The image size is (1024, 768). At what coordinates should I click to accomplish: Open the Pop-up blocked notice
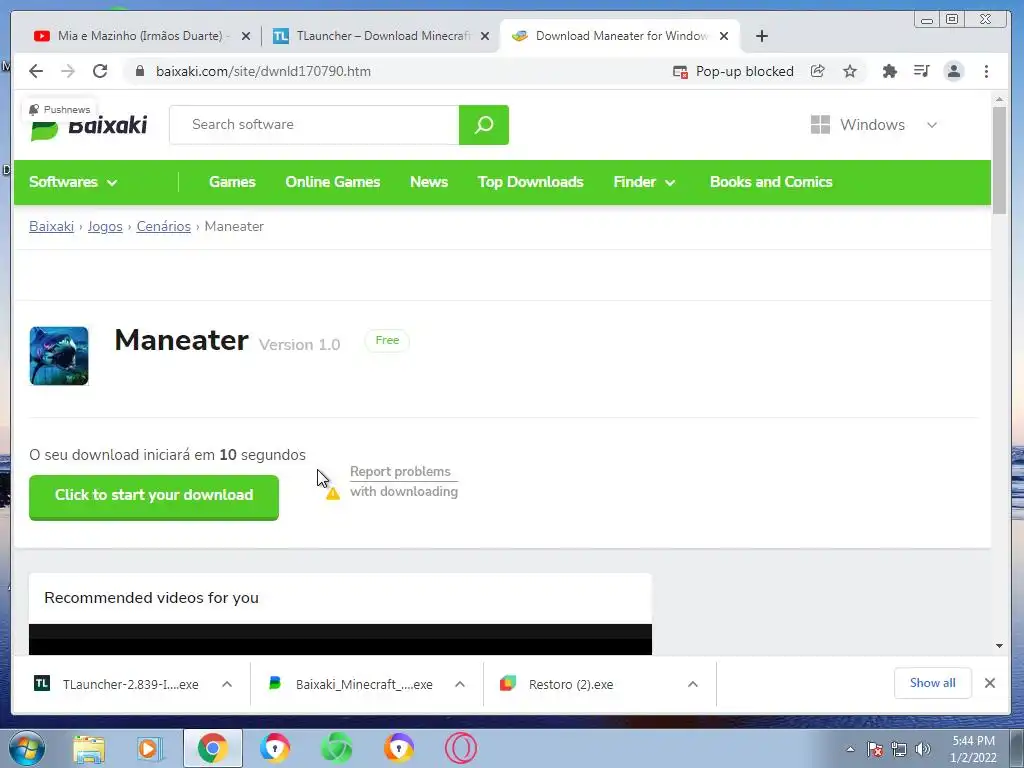point(733,71)
